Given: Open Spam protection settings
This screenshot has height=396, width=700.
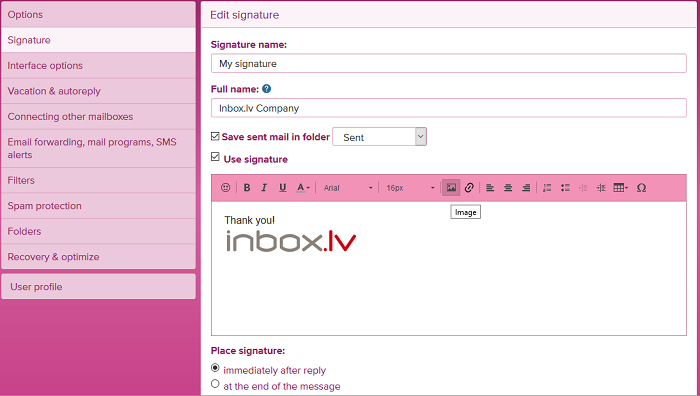Looking at the screenshot, I should 98,206.
